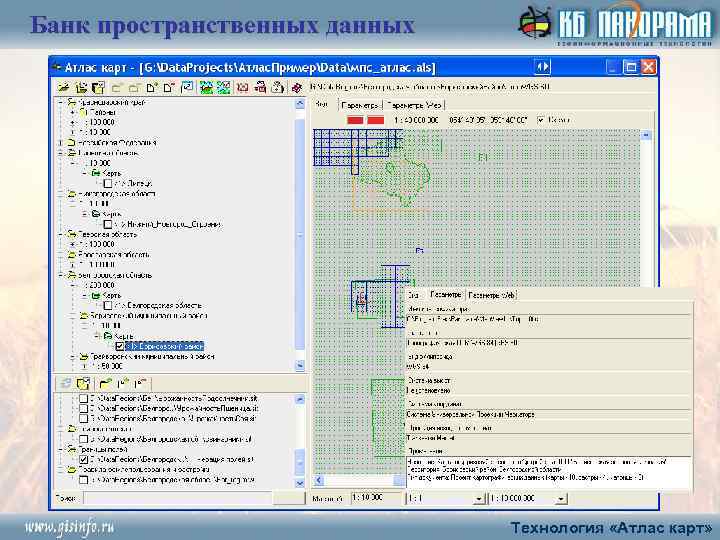Click the up arrow of the map tree scrollbar
This screenshot has width=720, height=540.
coord(299,103)
